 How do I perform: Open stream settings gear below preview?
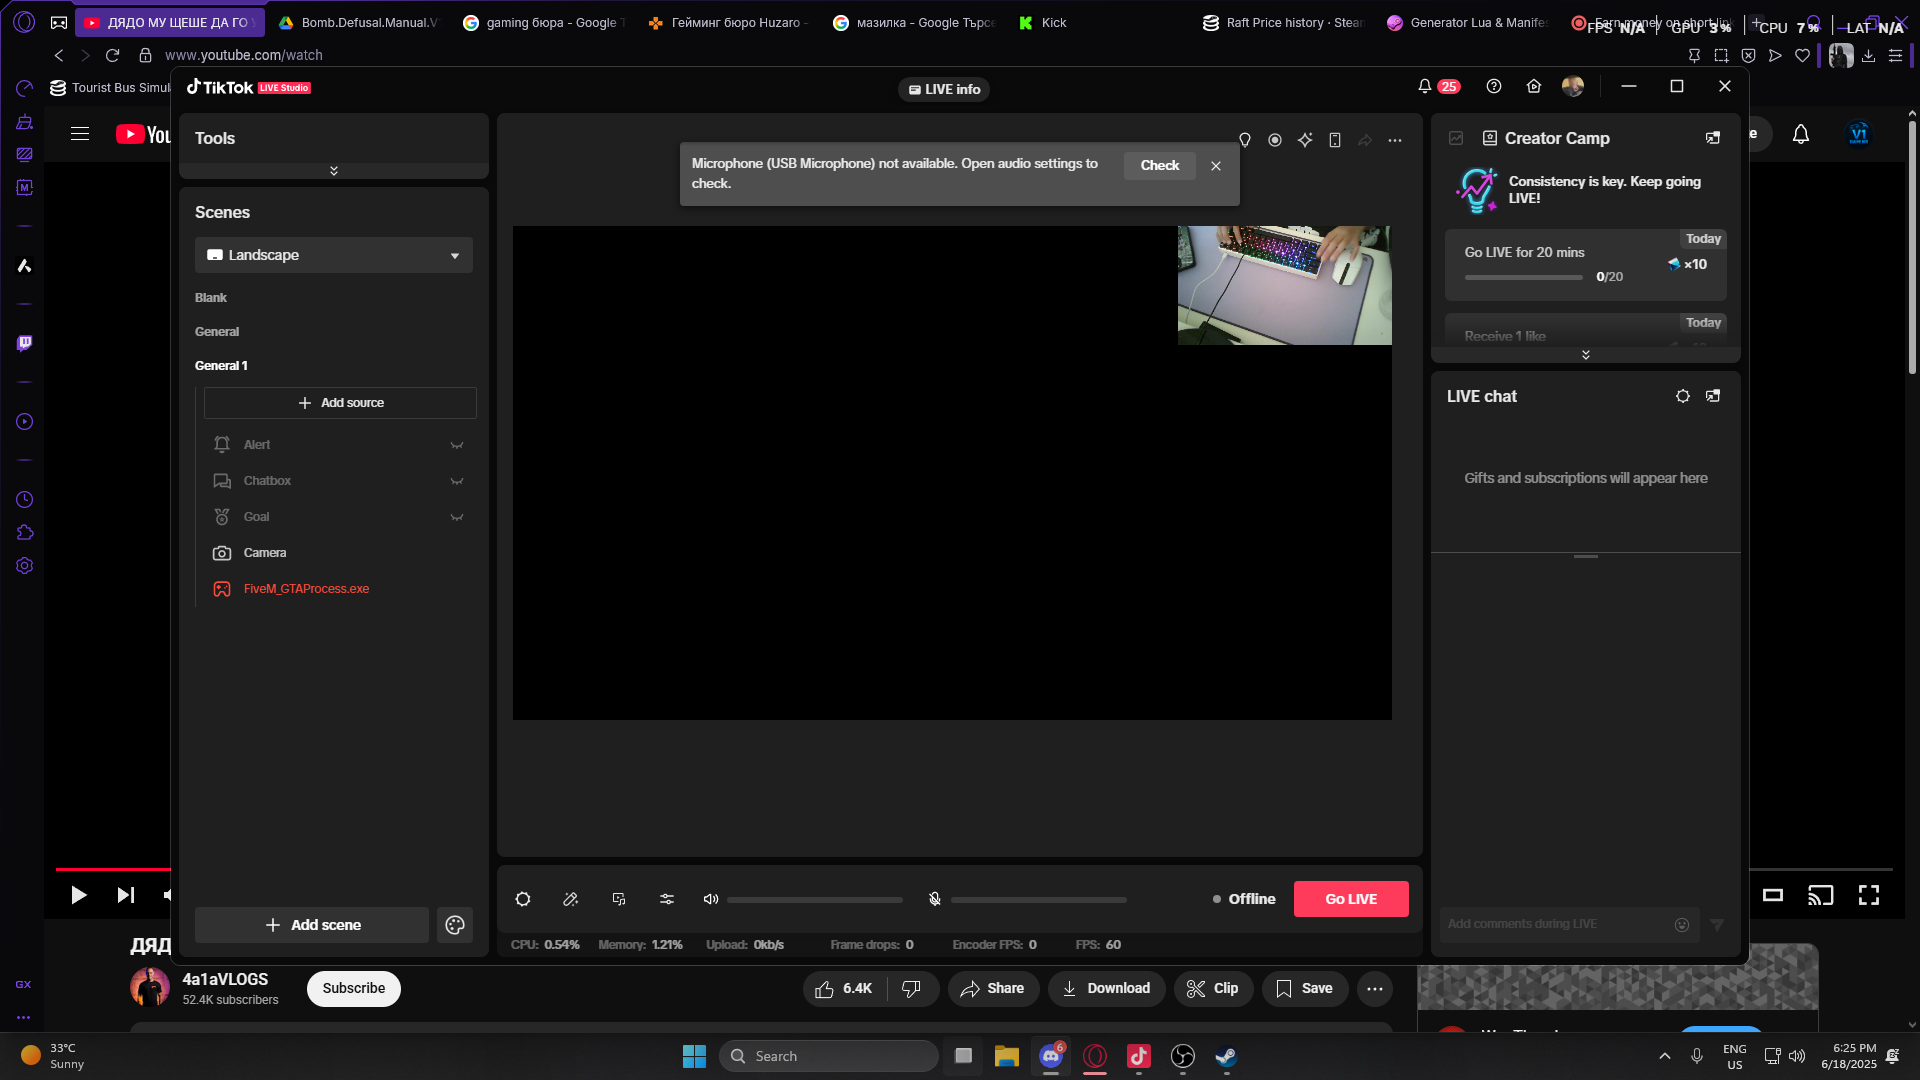click(523, 899)
